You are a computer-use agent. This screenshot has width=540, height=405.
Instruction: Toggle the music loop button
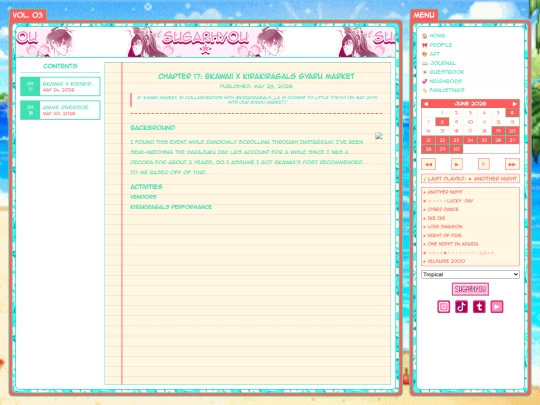[484, 164]
